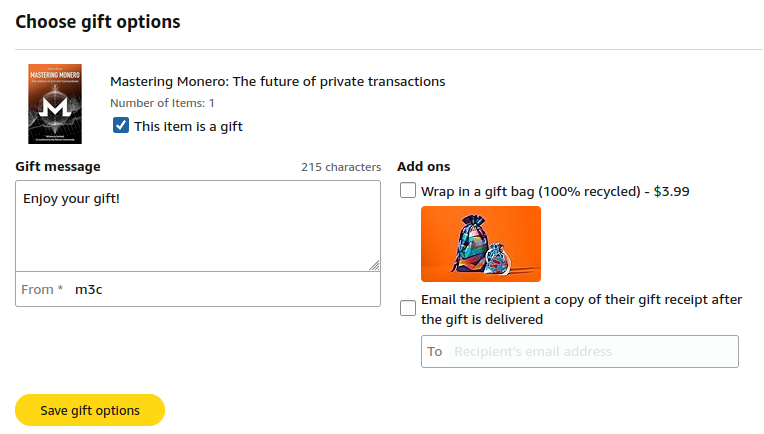The image size is (764, 434).
Task: Click the gift message resize handle
Action: (x=375, y=265)
